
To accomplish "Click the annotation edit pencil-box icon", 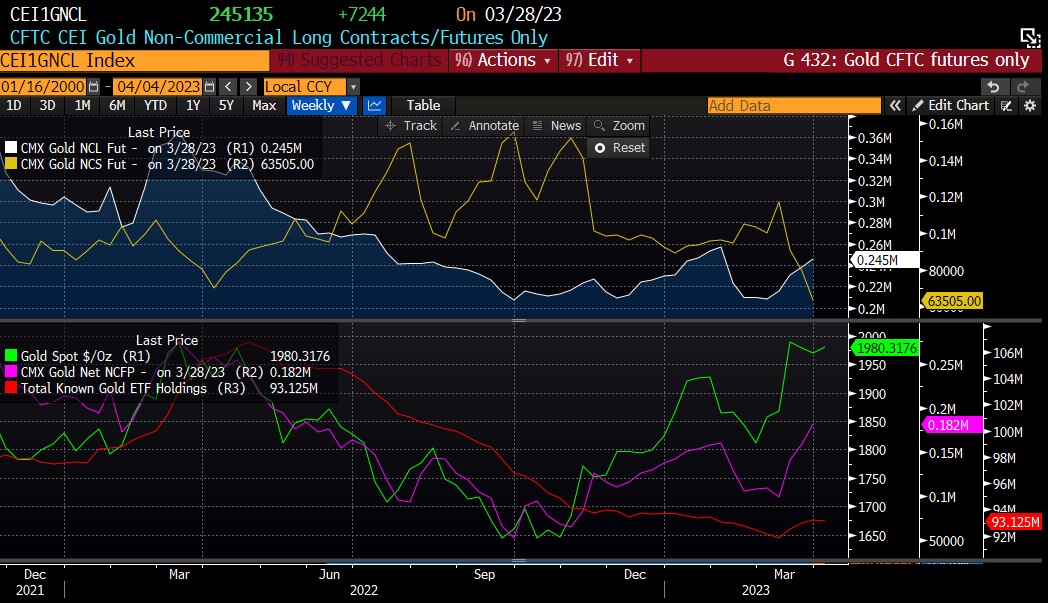I will (1006, 105).
